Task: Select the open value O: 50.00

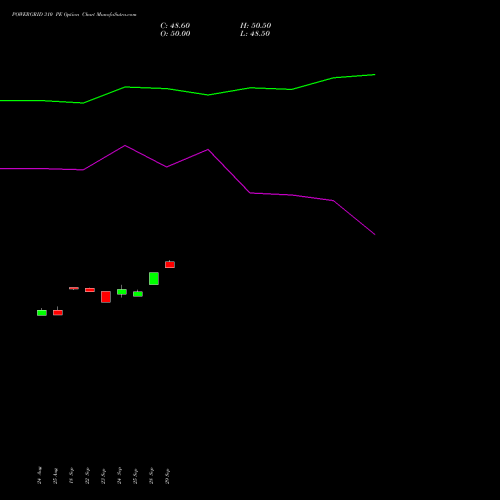Action: [x=175, y=34]
